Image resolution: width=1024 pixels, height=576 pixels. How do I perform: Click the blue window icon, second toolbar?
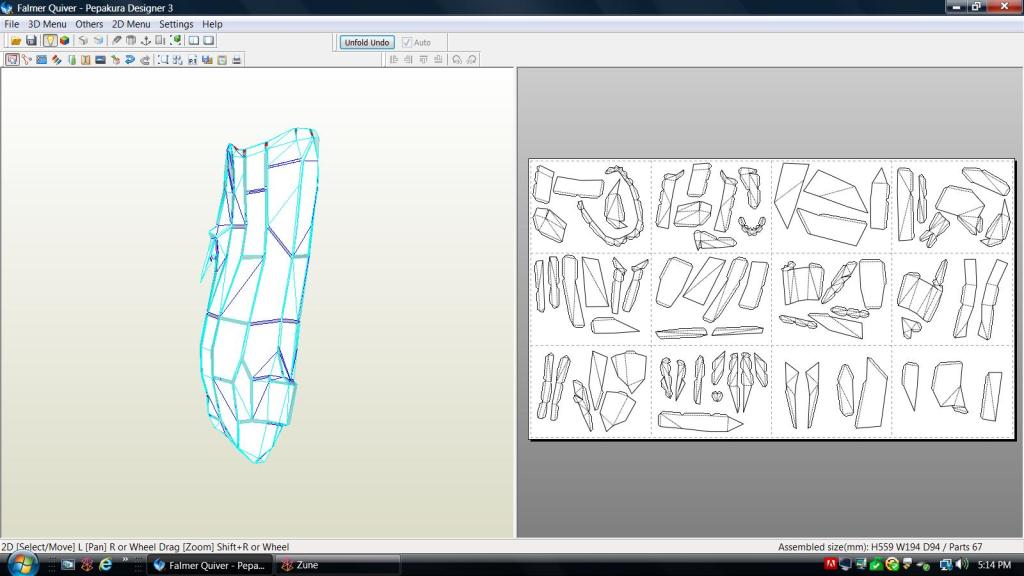(41, 59)
